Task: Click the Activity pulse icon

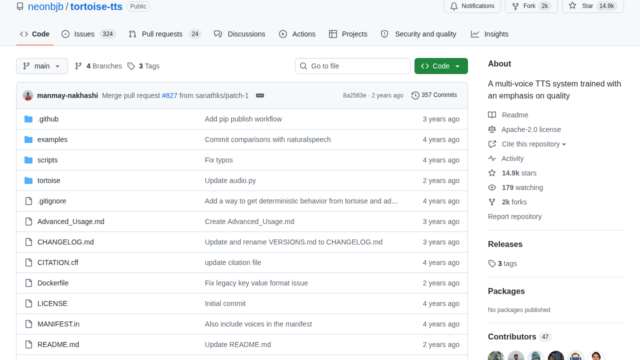Action: click(x=492, y=158)
